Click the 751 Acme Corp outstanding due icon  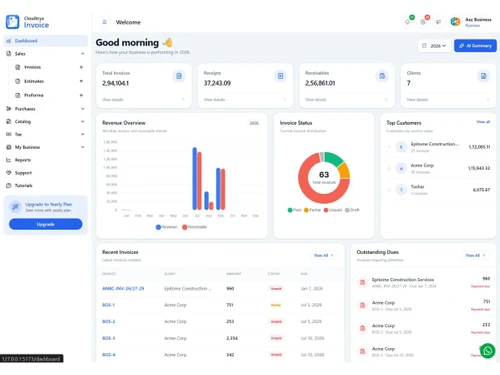coord(362,305)
